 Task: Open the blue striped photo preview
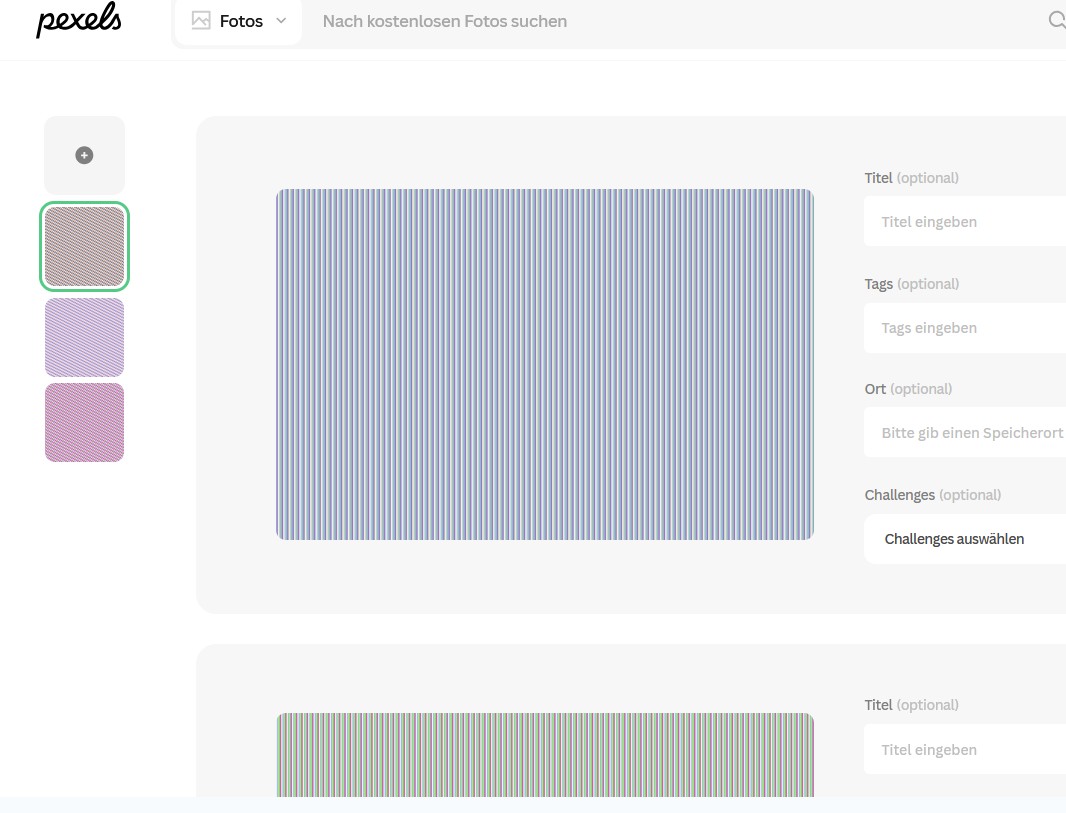click(545, 364)
